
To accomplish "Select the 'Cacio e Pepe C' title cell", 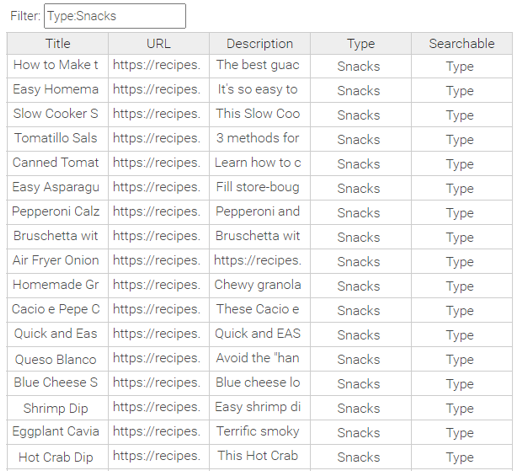I will click(x=58, y=310).
